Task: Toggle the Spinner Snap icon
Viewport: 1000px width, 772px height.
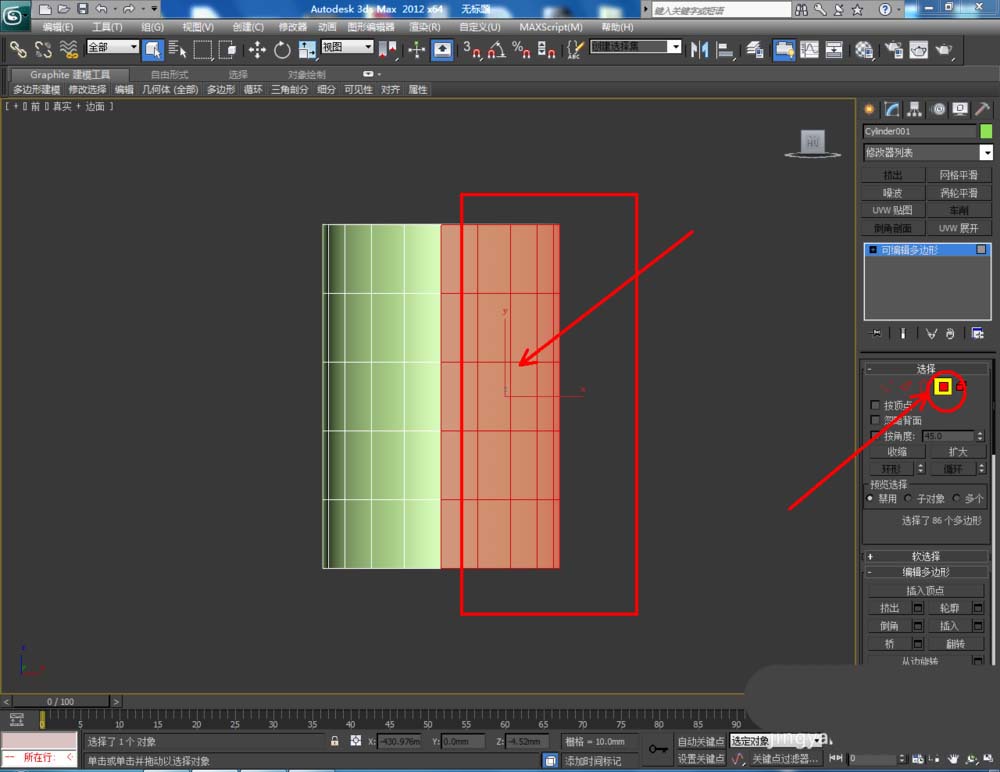Action: pos(546,49)
